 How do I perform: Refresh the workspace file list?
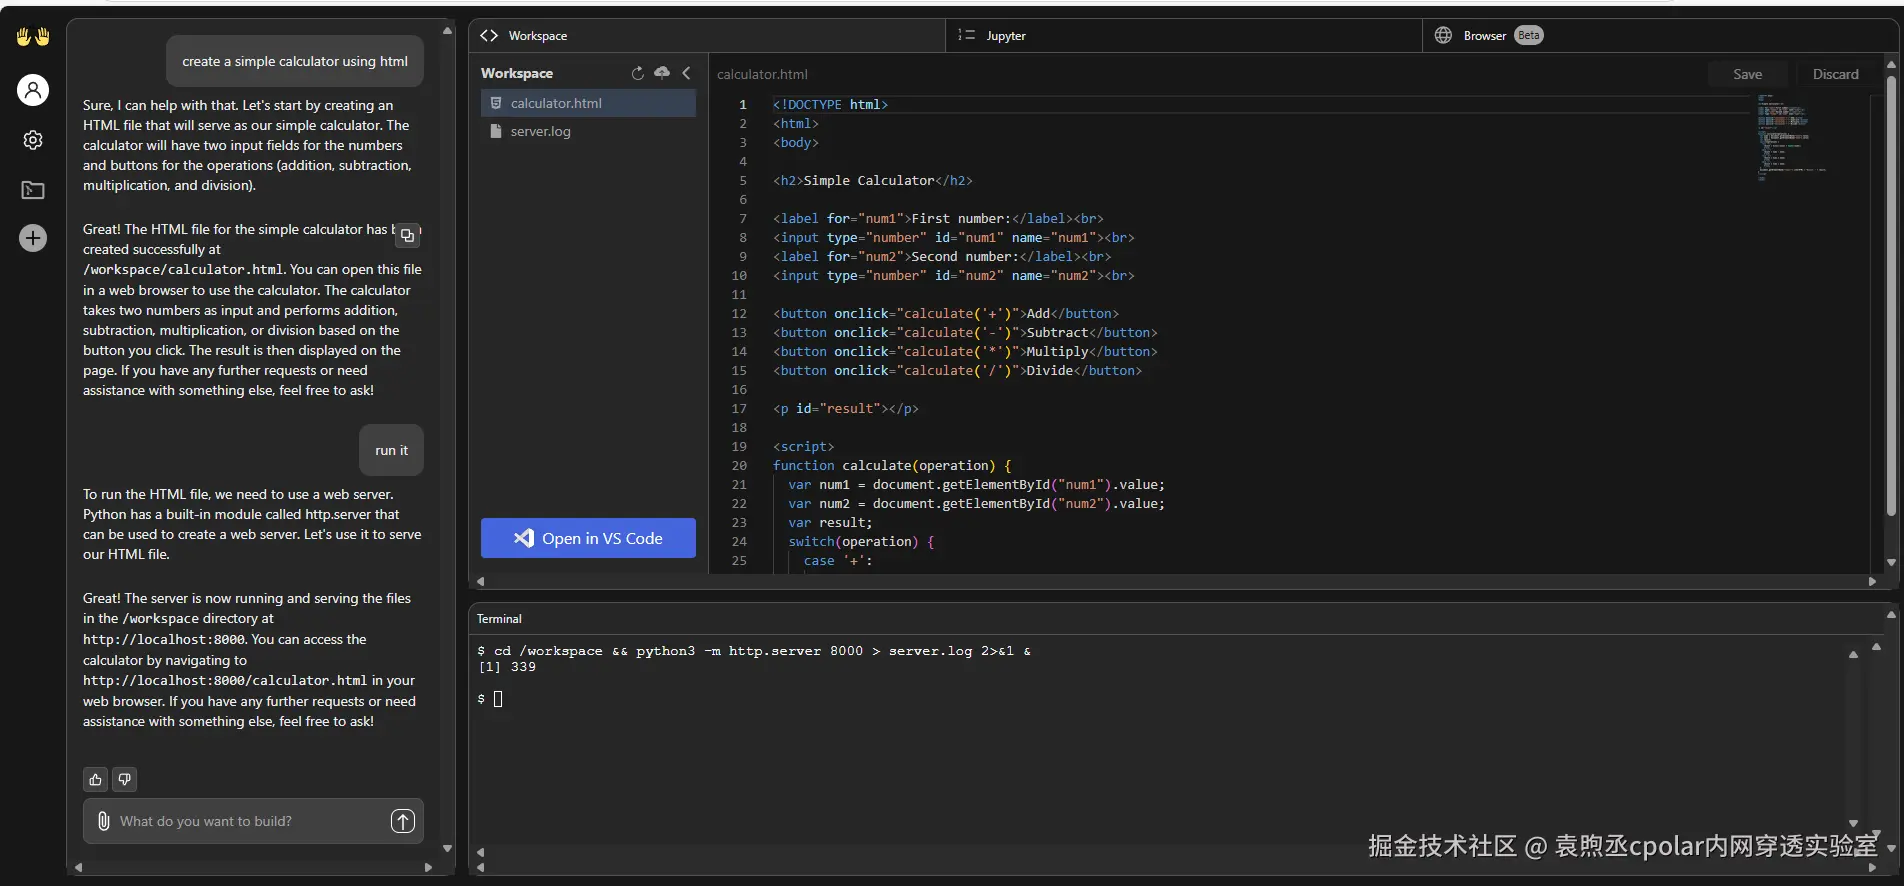point(637,73)
